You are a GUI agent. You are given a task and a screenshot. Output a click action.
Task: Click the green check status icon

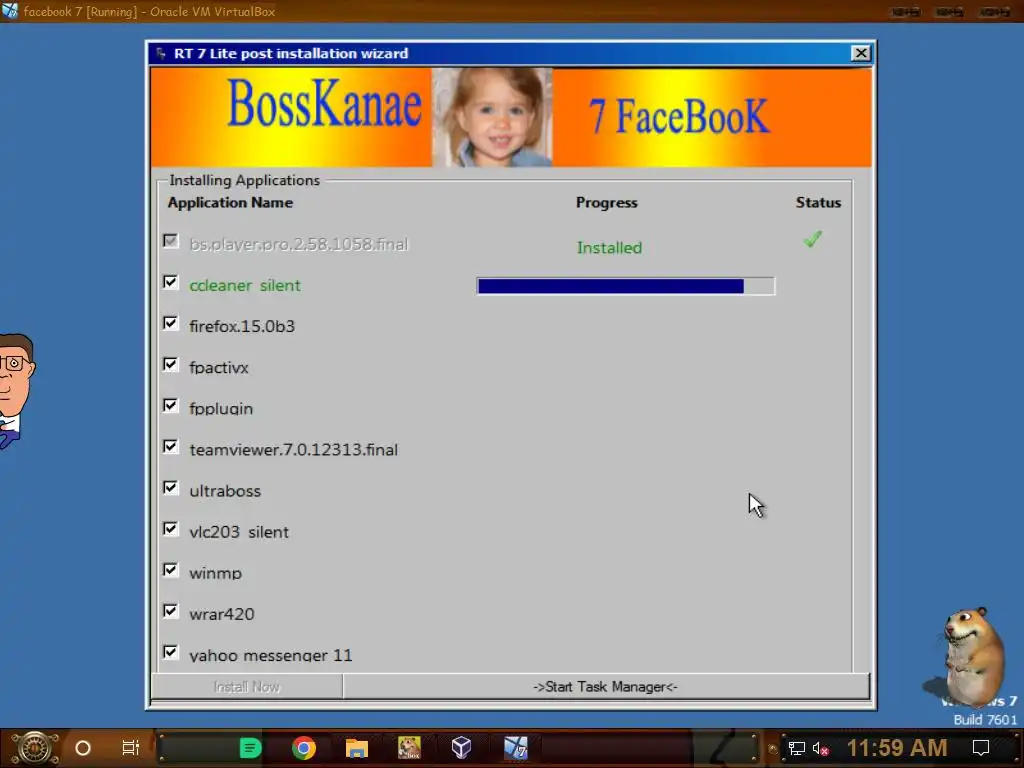[813, 240]
